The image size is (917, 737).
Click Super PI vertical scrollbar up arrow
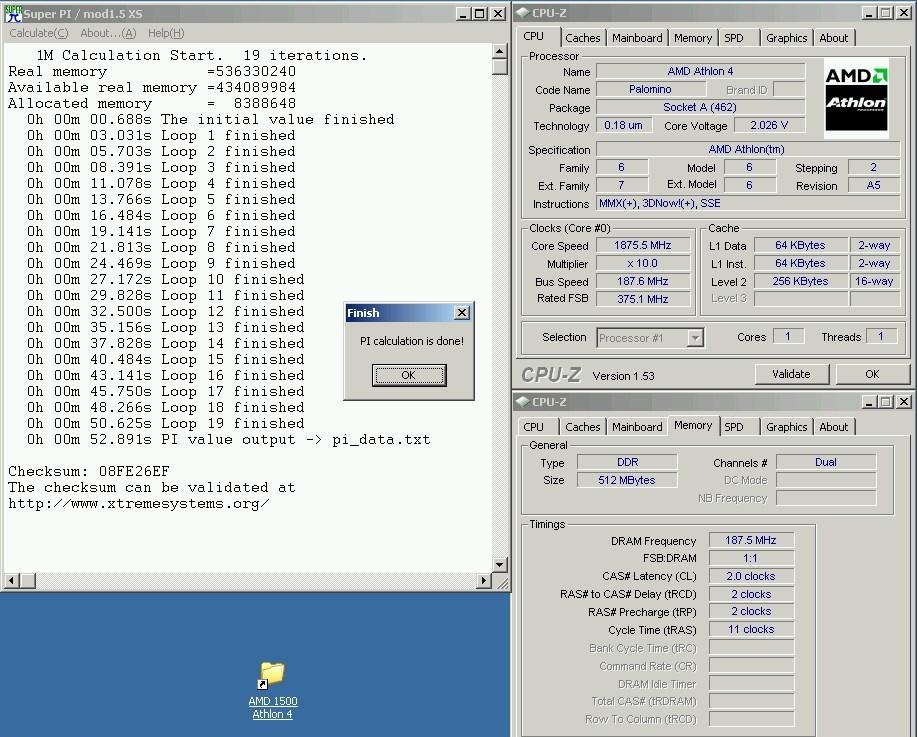pyautogui.click(x=499, y=51)
